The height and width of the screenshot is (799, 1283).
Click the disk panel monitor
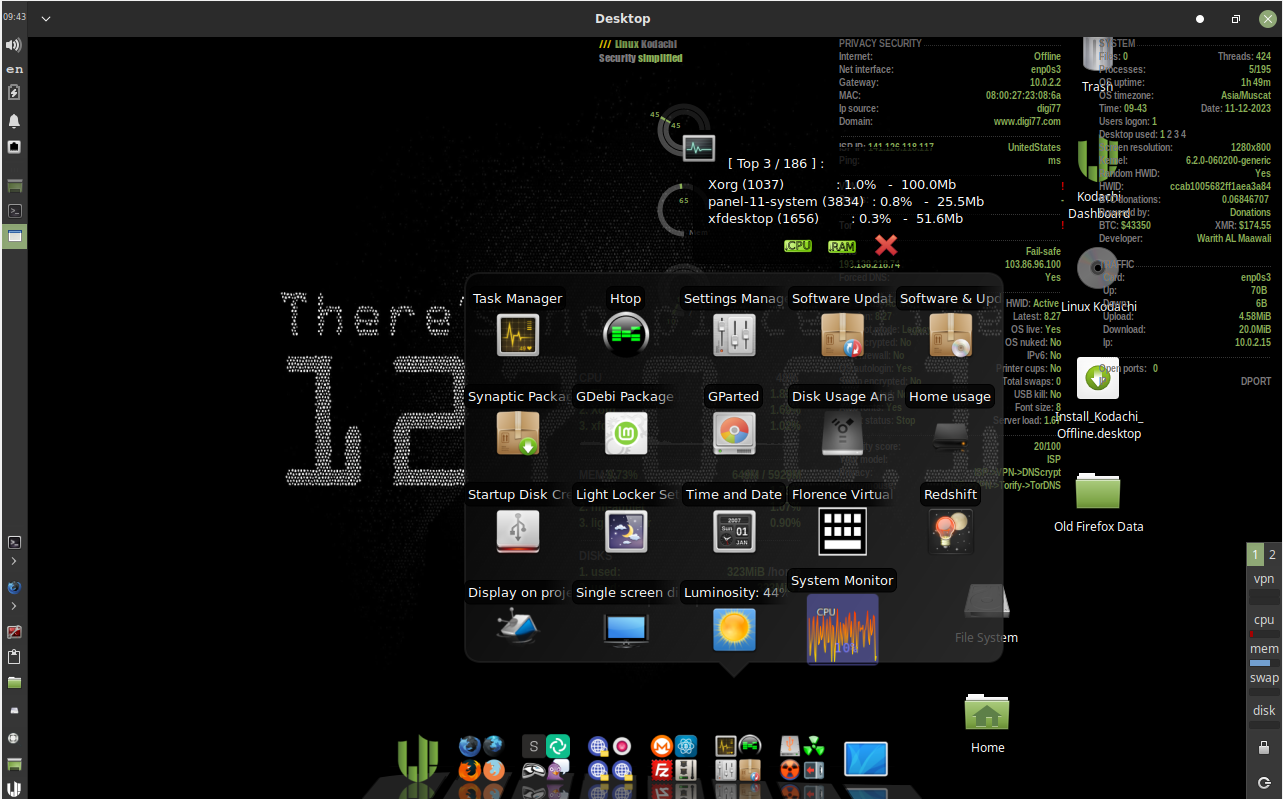click(1264, 715)
